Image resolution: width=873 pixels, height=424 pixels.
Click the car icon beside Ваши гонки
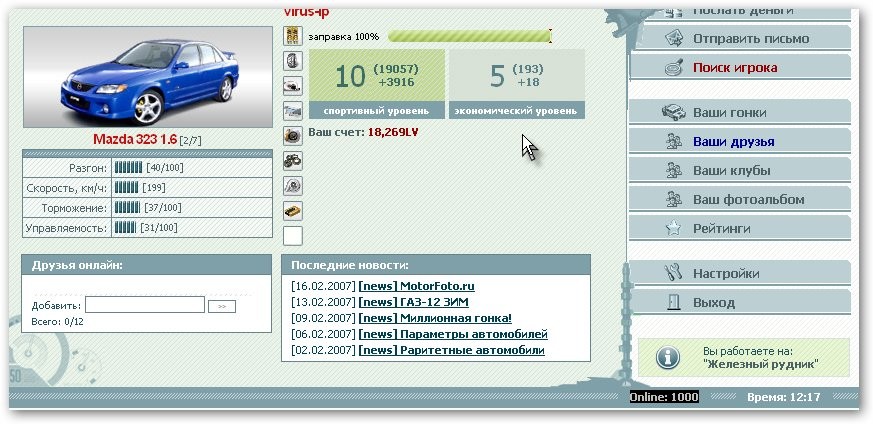tap(674, 112)
